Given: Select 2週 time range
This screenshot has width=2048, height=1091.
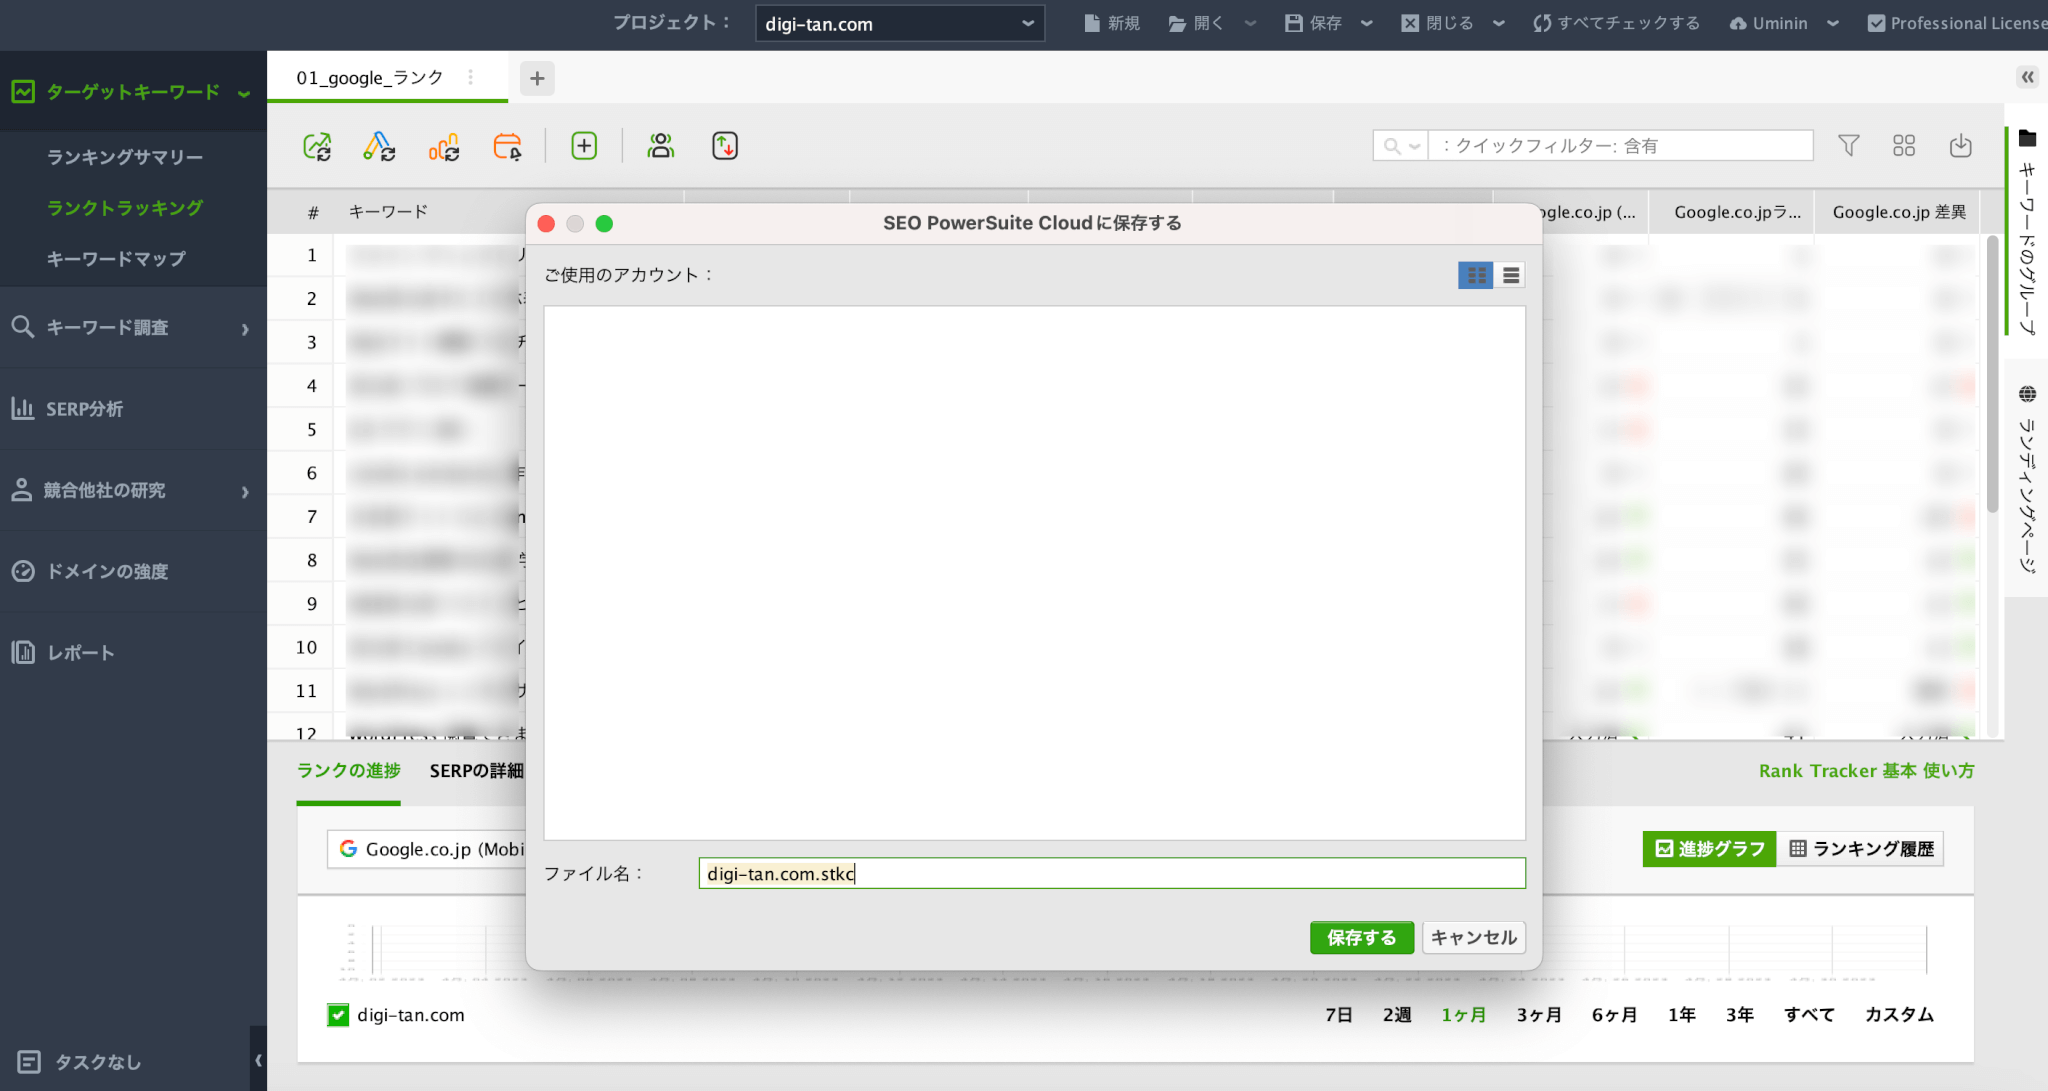Looking at the screenshot, I should click(x=1396, y=1014).
